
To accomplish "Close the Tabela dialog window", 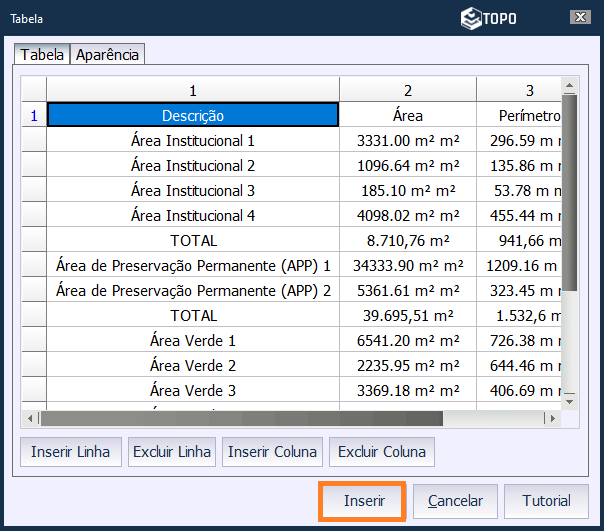I will [578, 18].
